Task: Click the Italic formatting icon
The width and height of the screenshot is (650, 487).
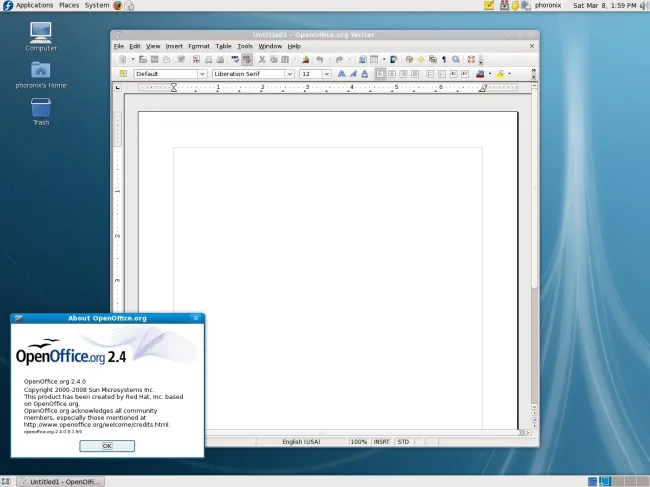Action: [x=353, y=74]
